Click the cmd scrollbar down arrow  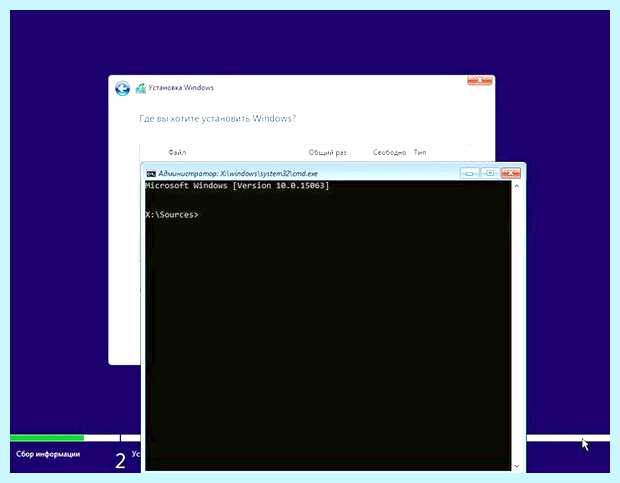[517, 466]
